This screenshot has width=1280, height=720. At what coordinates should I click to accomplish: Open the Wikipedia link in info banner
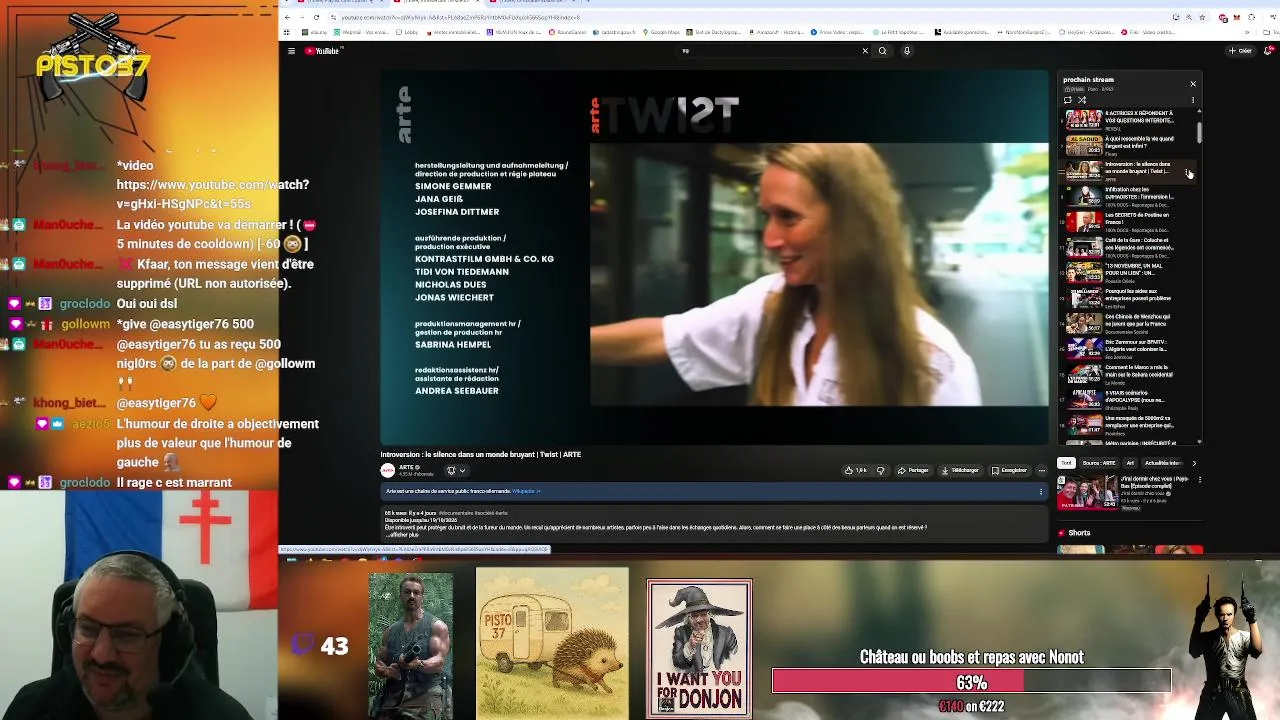[x=526, y=491]
